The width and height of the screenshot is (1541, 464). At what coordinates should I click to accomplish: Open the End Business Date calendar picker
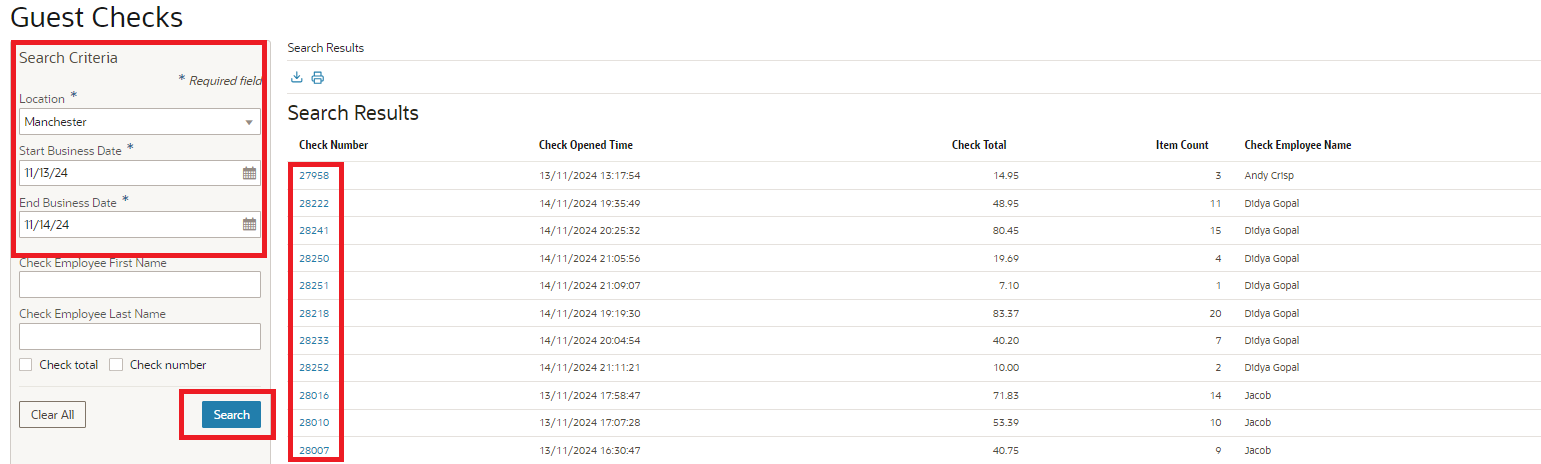point(249,225)
